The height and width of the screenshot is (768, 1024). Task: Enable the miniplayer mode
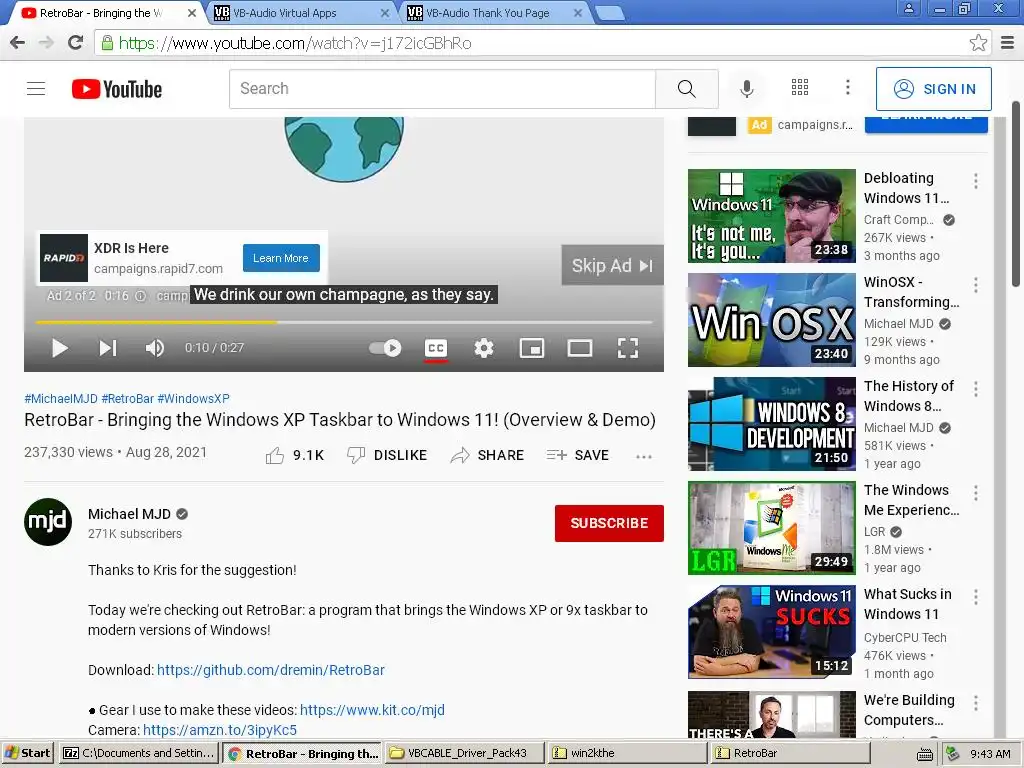click(x=532, y=348)
